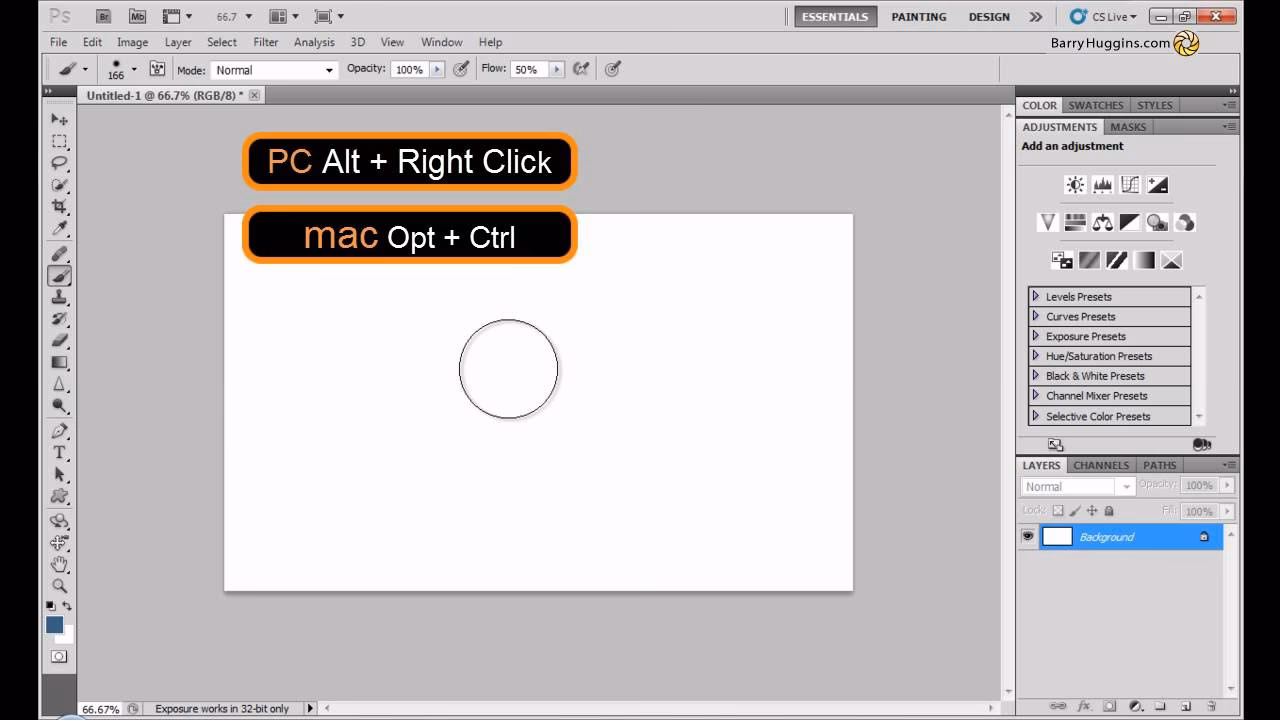Enable airbrush mode in the options bar

(582, 69)
